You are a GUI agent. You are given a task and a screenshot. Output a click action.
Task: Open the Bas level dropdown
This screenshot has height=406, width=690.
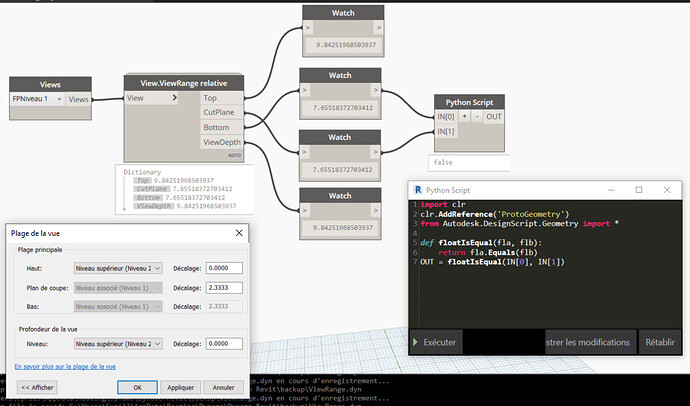(118, 307)
